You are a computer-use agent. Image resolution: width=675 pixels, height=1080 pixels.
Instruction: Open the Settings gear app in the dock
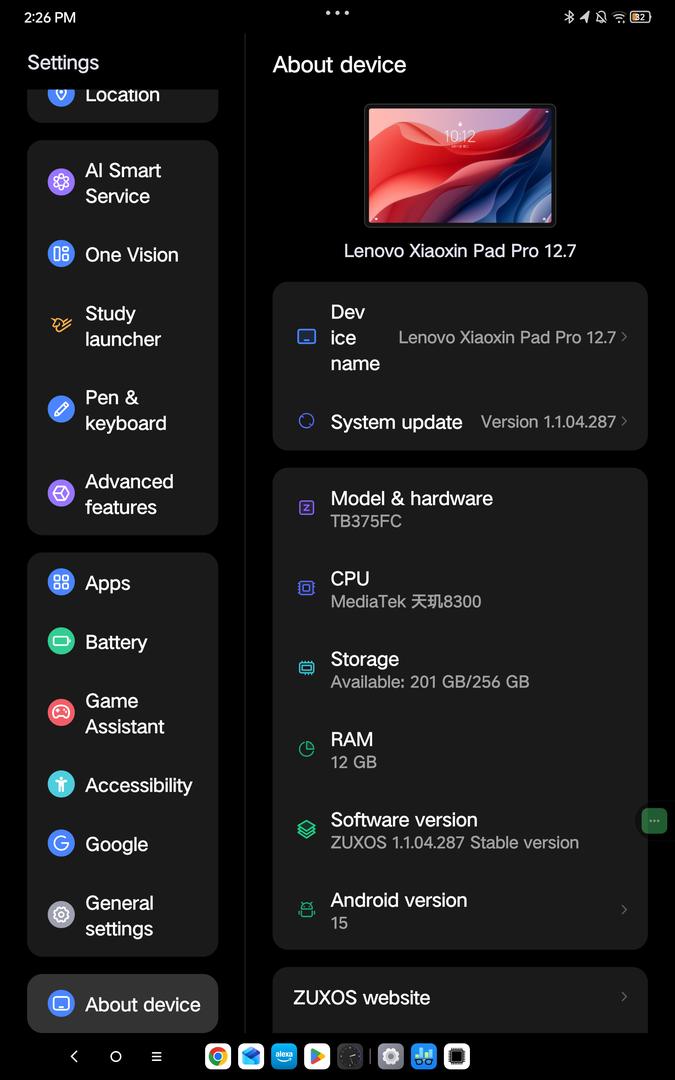(390, 1056)
